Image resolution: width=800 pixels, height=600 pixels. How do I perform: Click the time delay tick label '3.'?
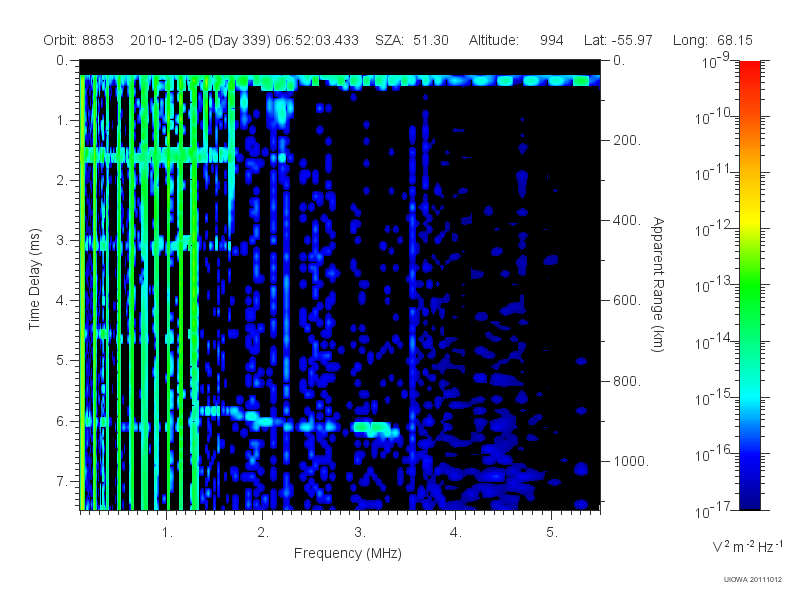(62, 240)
